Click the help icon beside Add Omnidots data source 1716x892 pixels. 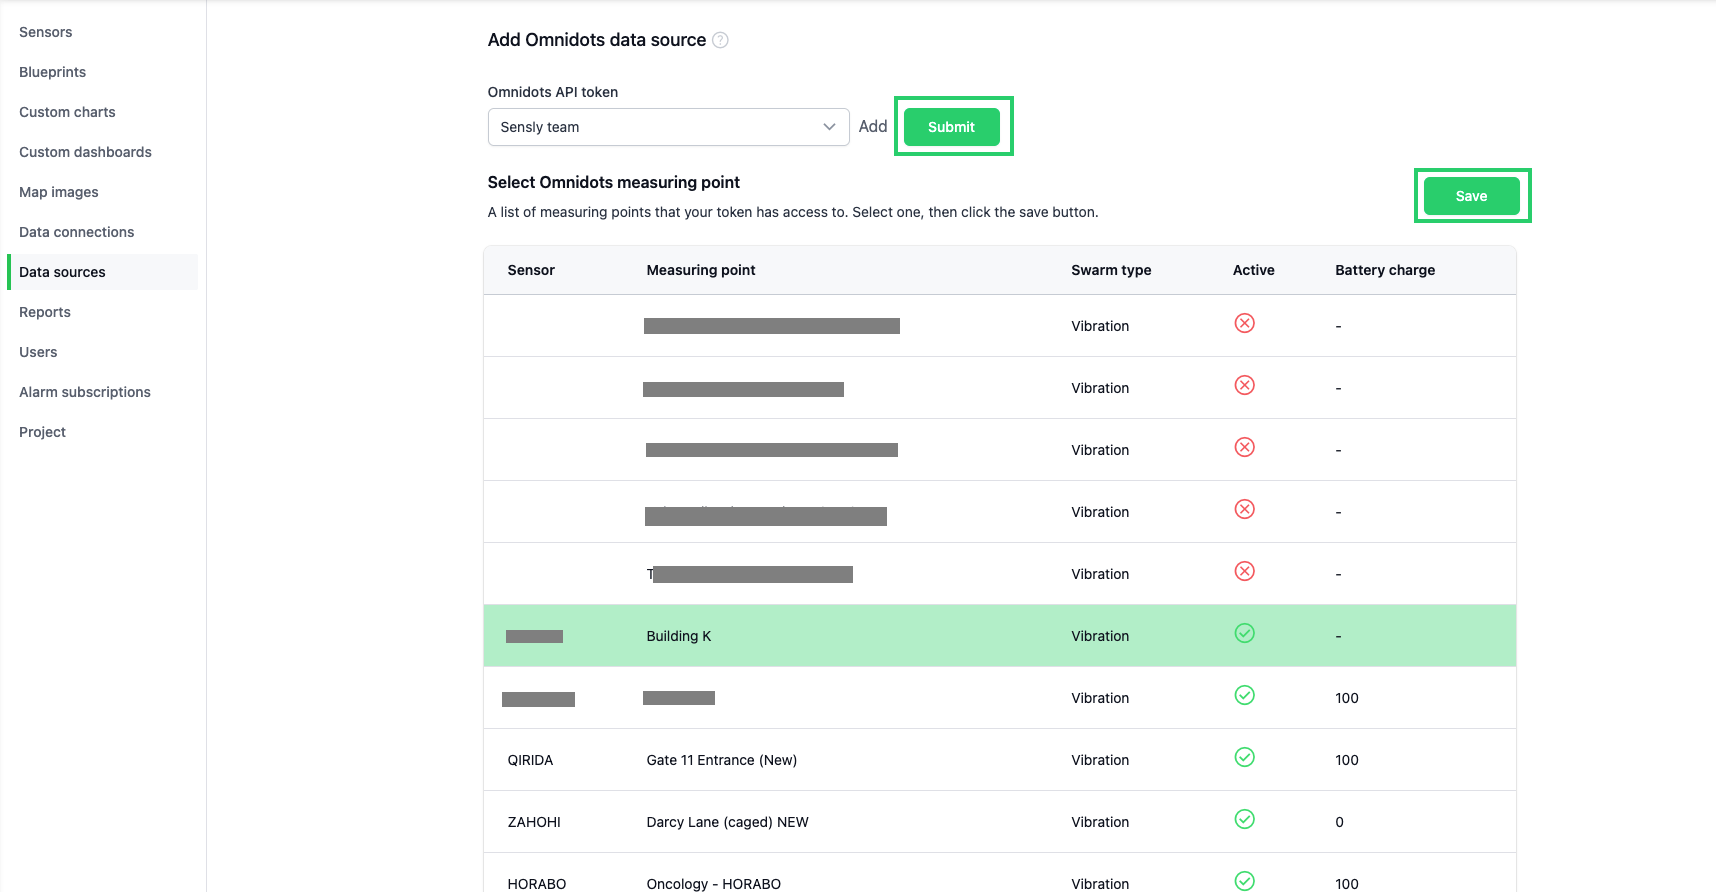pos(720,40)
